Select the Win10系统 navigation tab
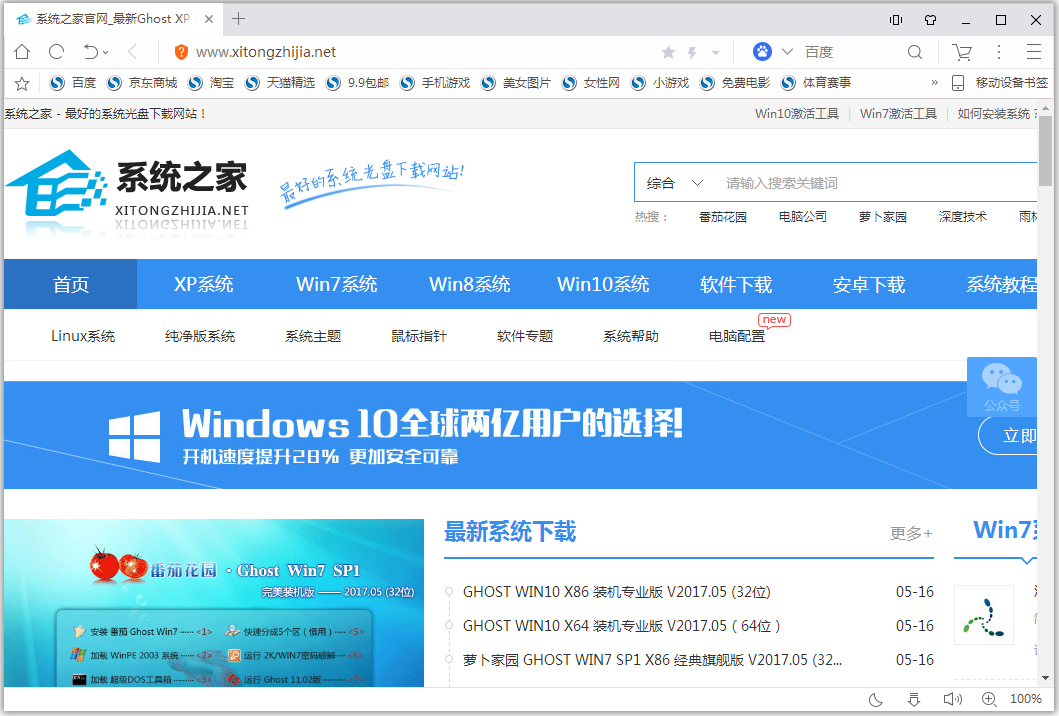 pos(603,284)
